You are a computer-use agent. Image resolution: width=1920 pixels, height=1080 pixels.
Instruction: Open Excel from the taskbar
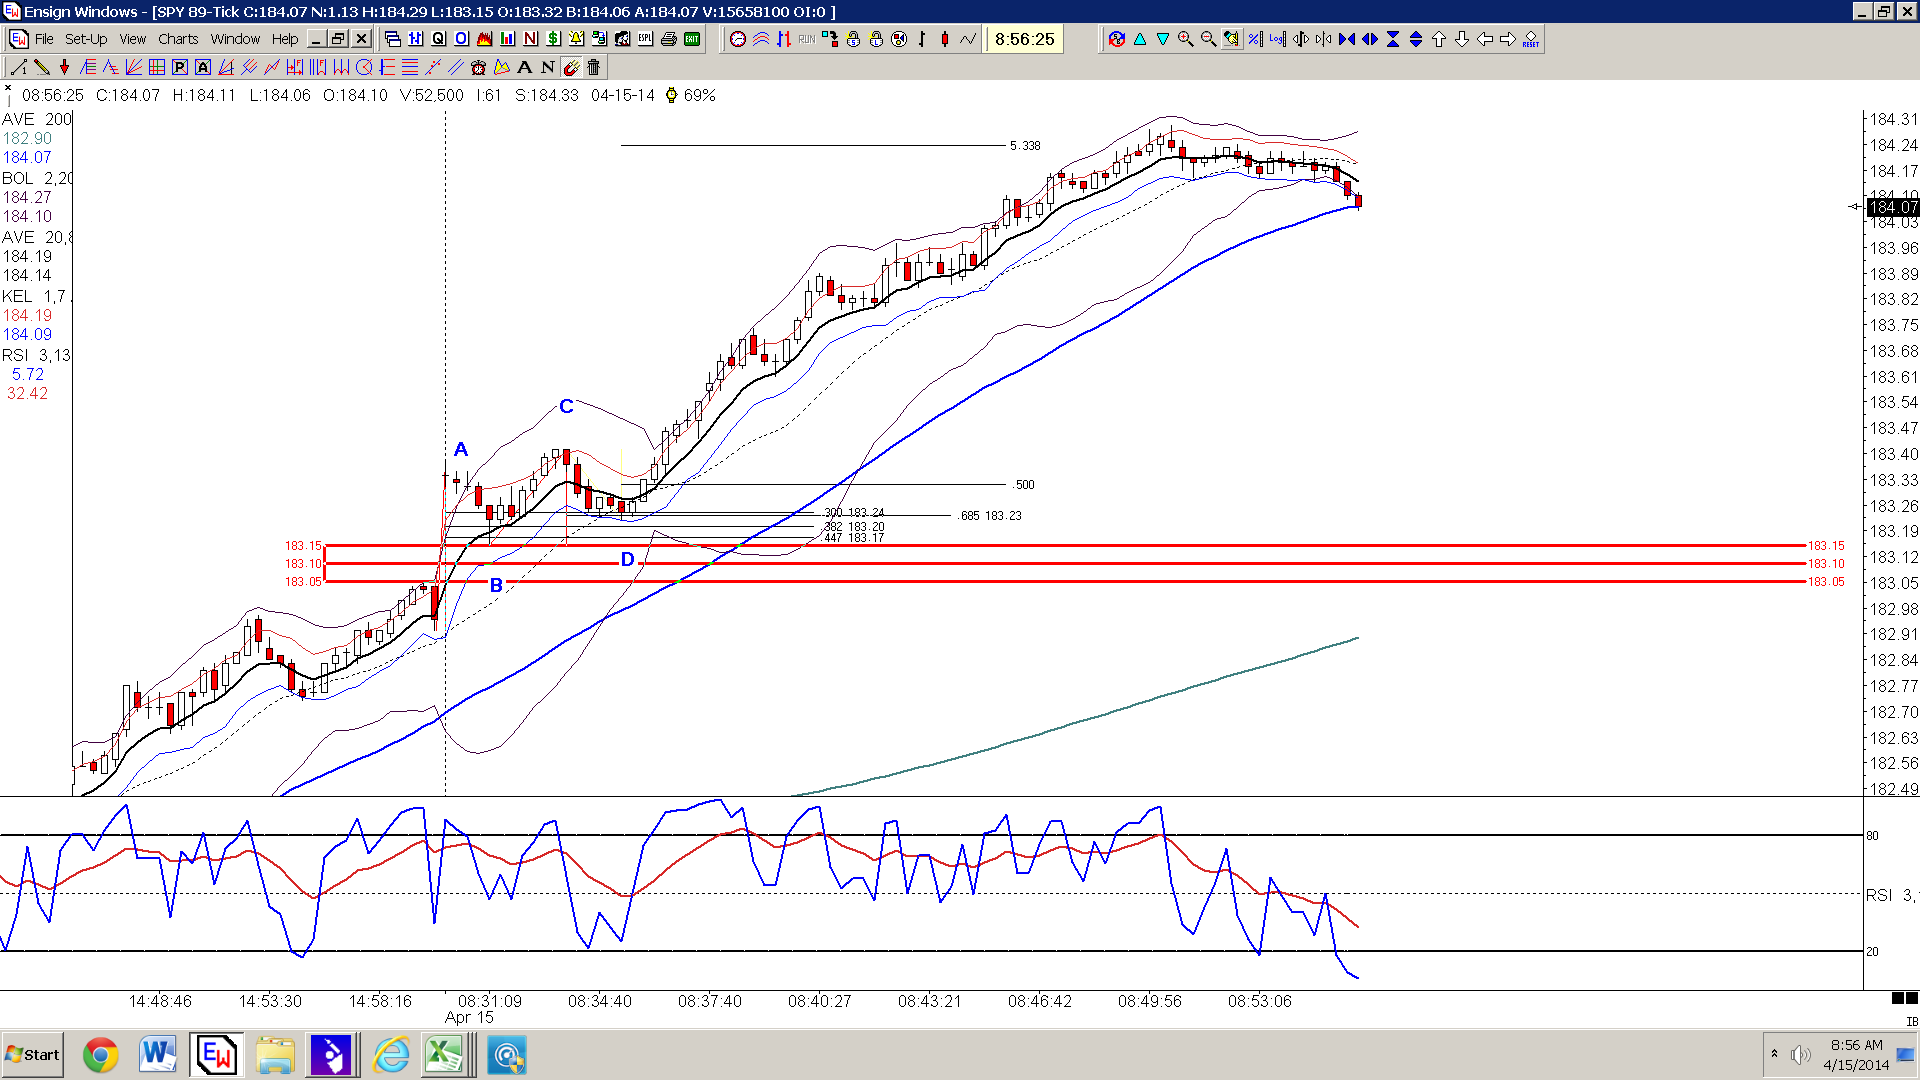coord(445,1055)
